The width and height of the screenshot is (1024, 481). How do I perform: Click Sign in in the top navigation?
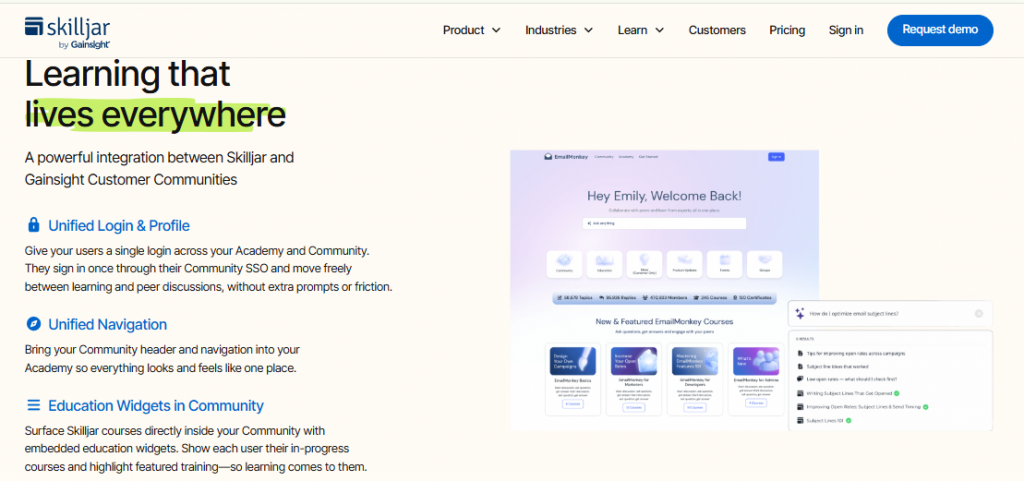pyautogui.click(x=846, y=30)
